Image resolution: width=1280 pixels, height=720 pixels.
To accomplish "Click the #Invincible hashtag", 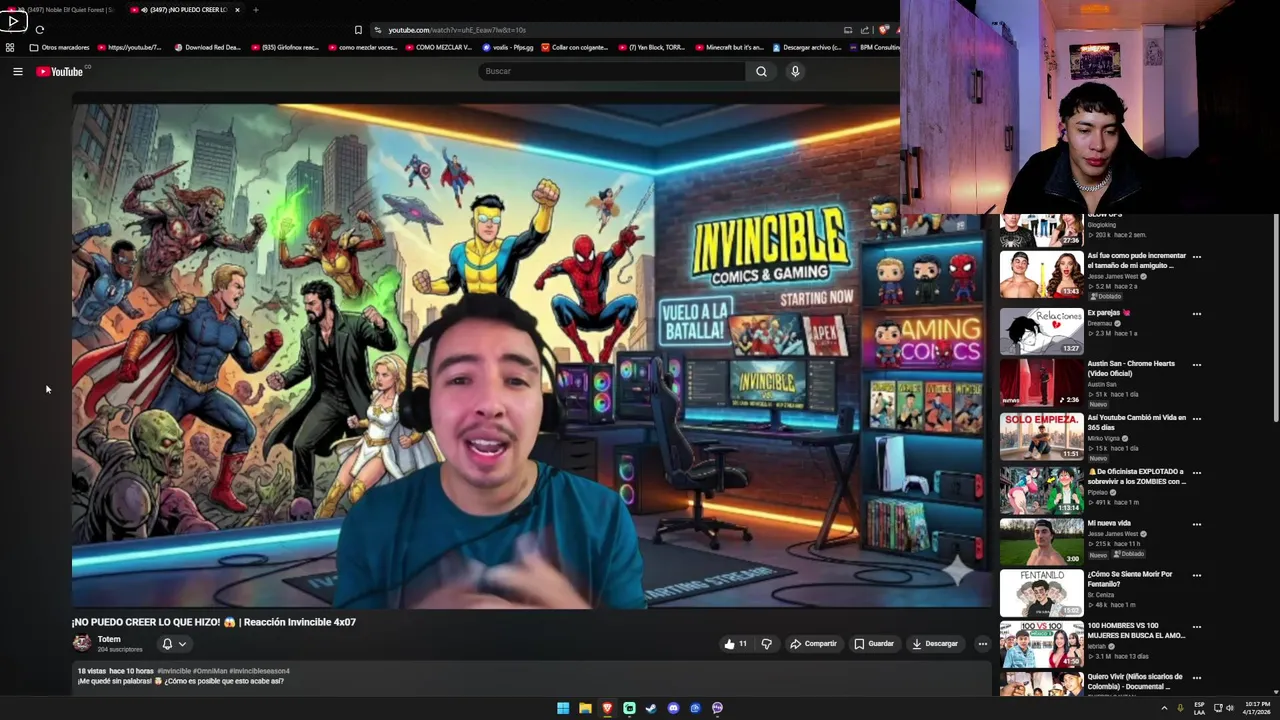I will pyautogui.click(x=174, y=671).
